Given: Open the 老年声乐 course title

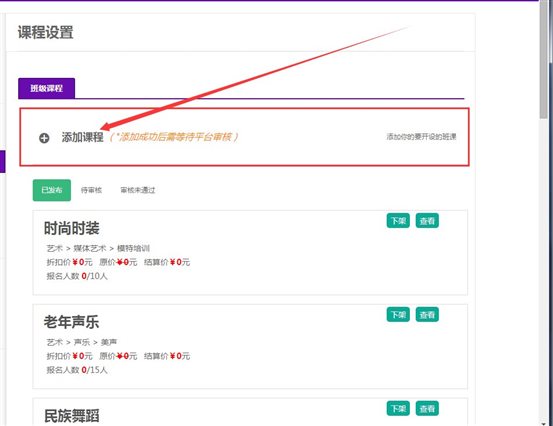Looking at the screenshot, I should (72, 322).
